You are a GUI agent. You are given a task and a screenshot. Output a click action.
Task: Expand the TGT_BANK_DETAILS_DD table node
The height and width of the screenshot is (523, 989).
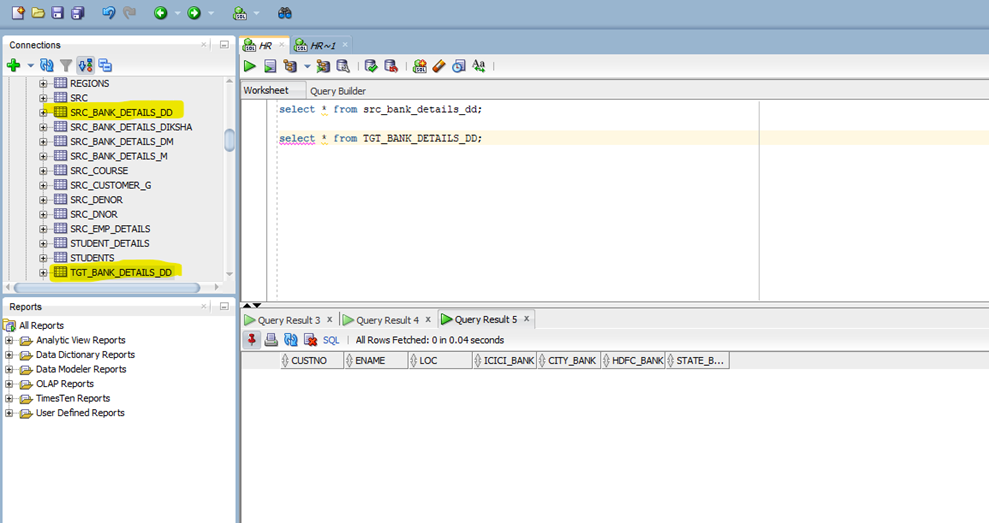(43, 273)
